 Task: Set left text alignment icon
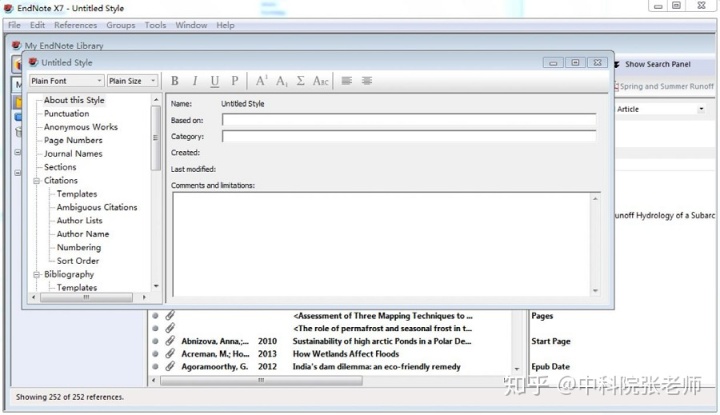click(x=347, y=81)
